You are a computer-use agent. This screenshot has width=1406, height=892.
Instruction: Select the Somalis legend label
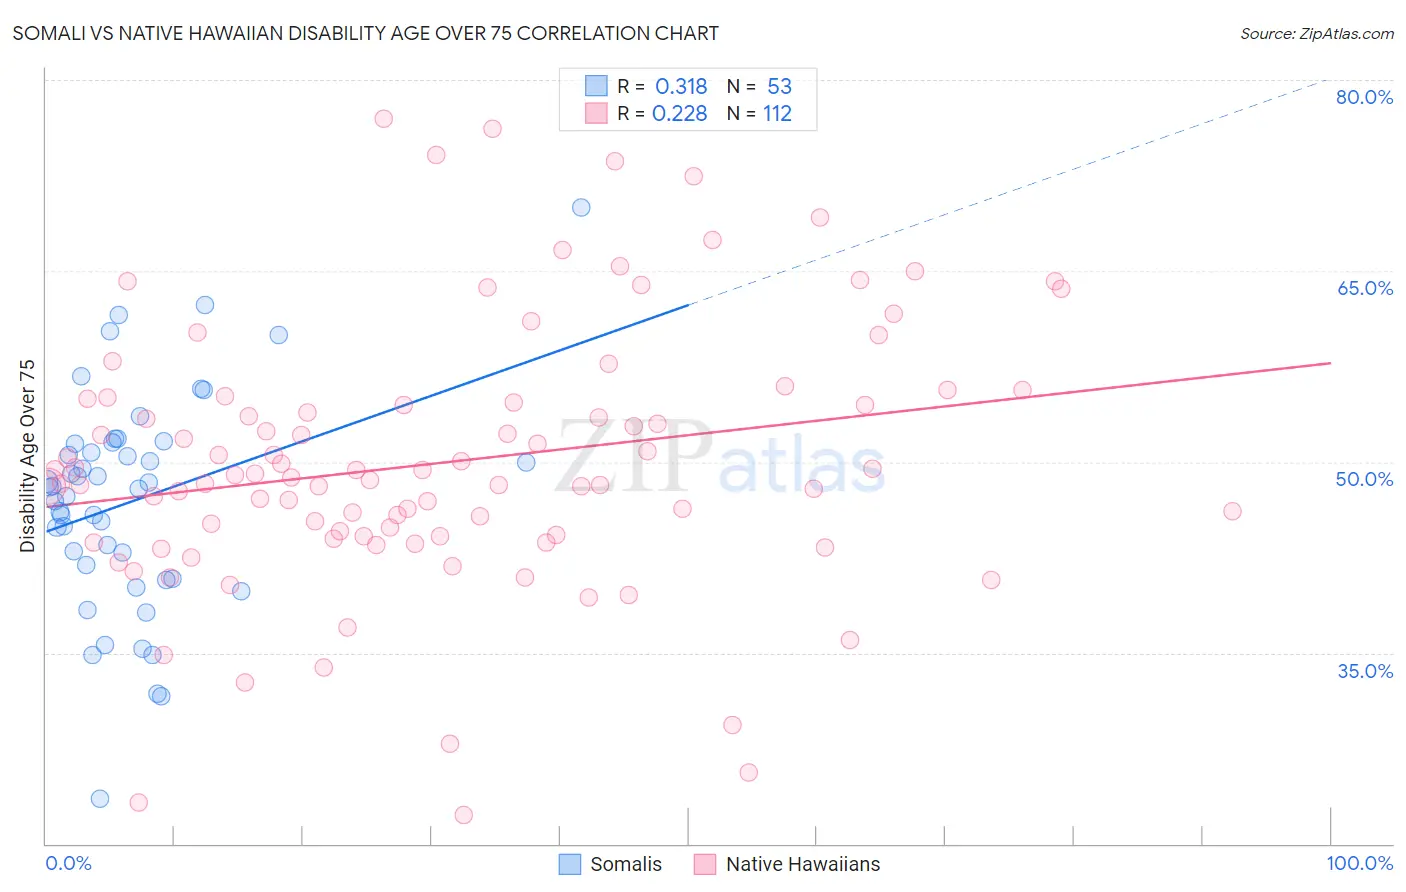(x=626, y=864)
